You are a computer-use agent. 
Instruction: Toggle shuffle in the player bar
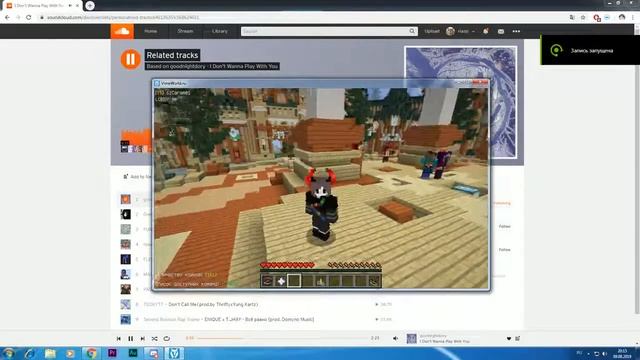point(155,338)
